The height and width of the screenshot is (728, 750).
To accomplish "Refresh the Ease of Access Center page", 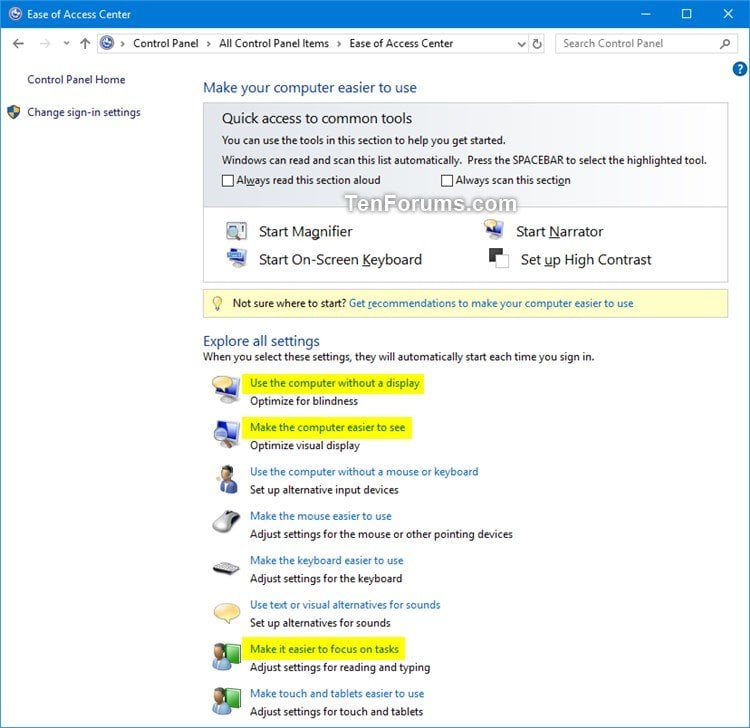I will pos(537,44).
